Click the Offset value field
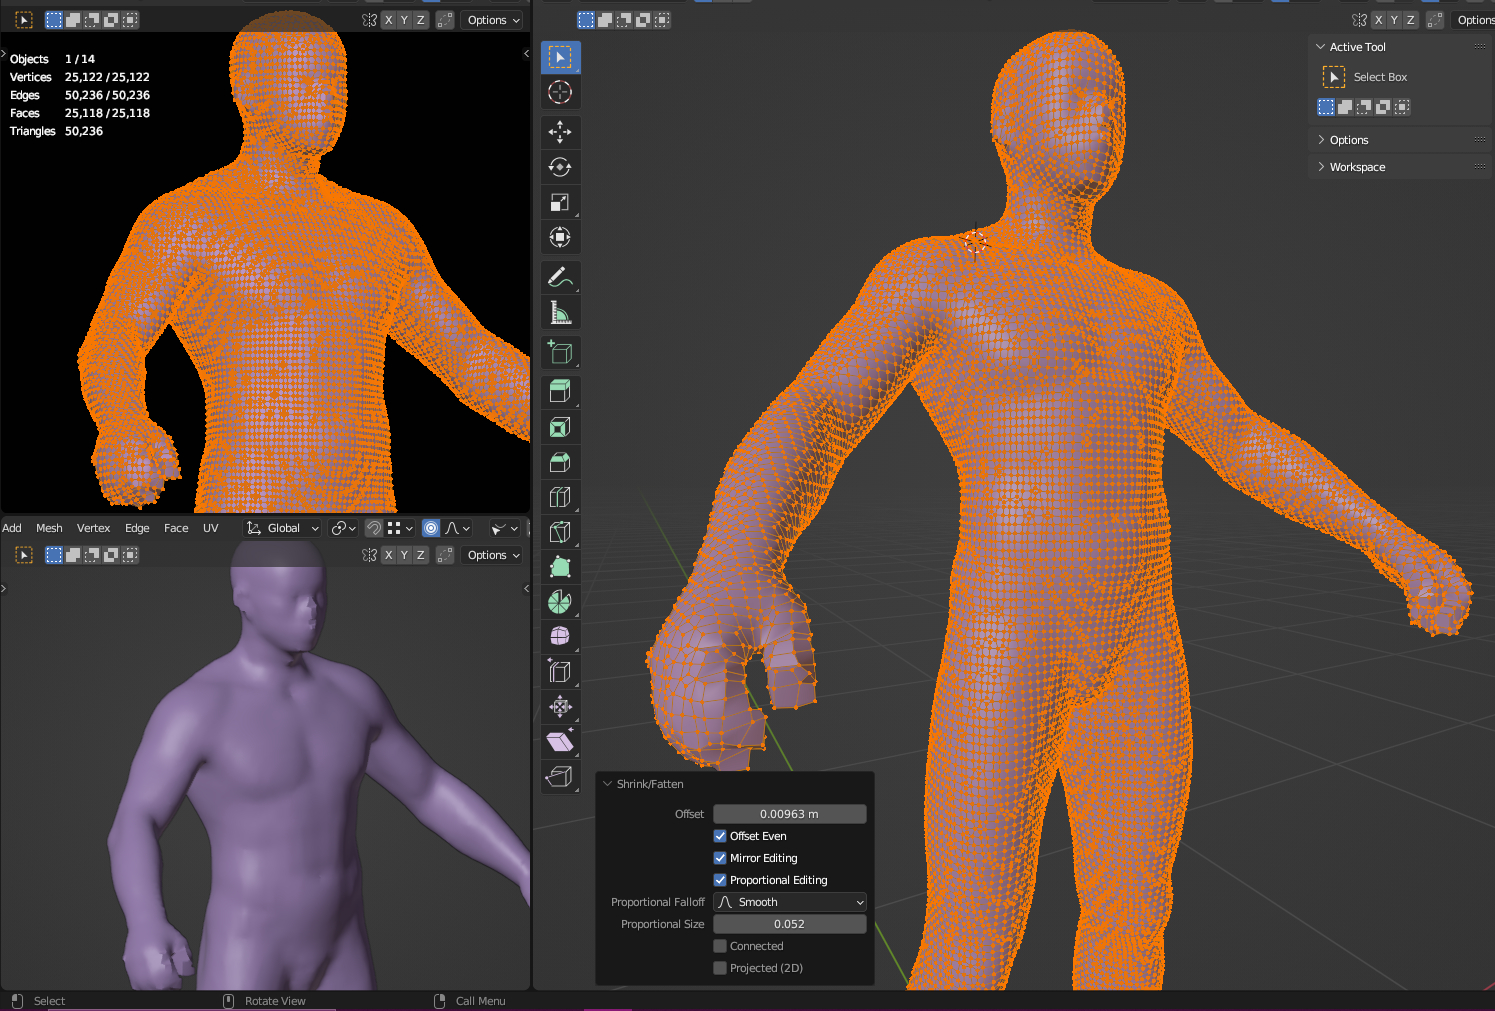Viewport: 1495px width, 1011px height. pyautogui.click(x=790, y=814)
